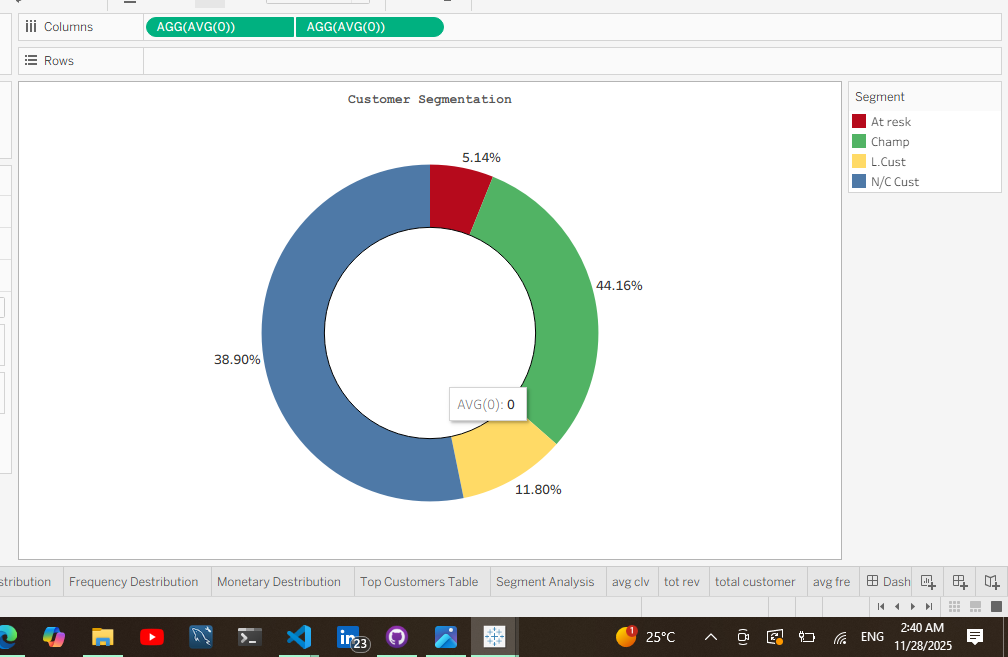
Task: Switch to the filmstrip view
Action: [x=975, y=607]
